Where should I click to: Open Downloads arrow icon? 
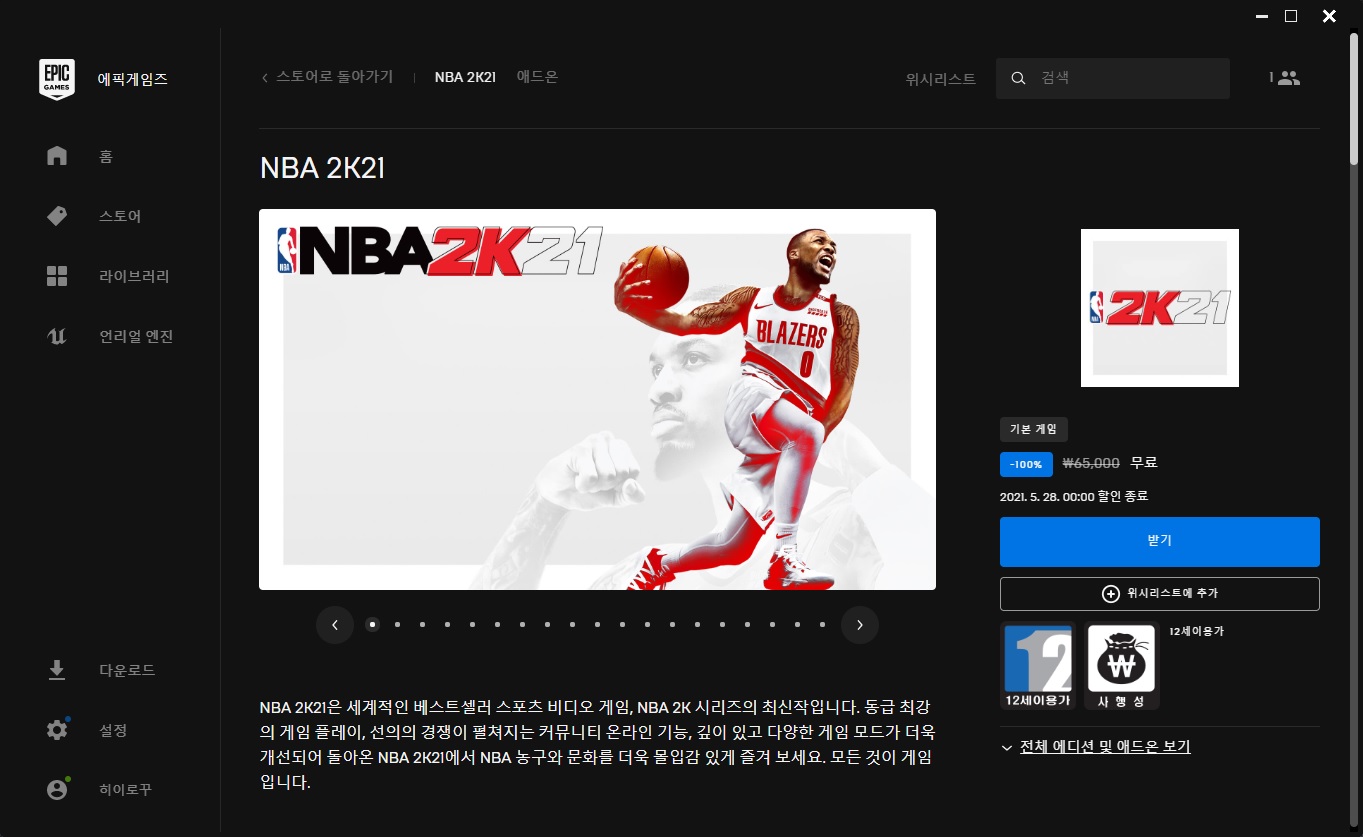point(57,670)
